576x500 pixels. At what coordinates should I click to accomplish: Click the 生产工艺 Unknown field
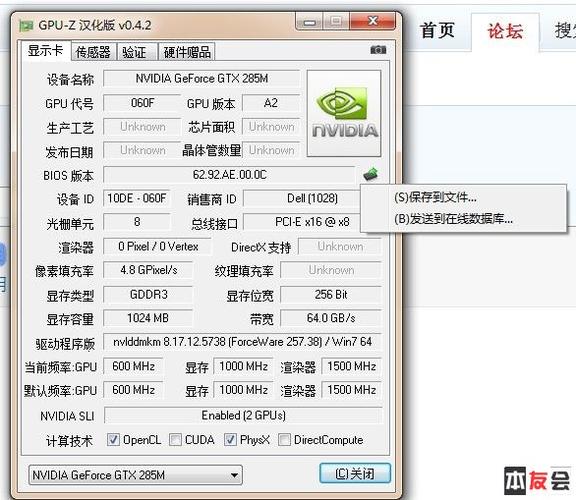coord(142,127)
